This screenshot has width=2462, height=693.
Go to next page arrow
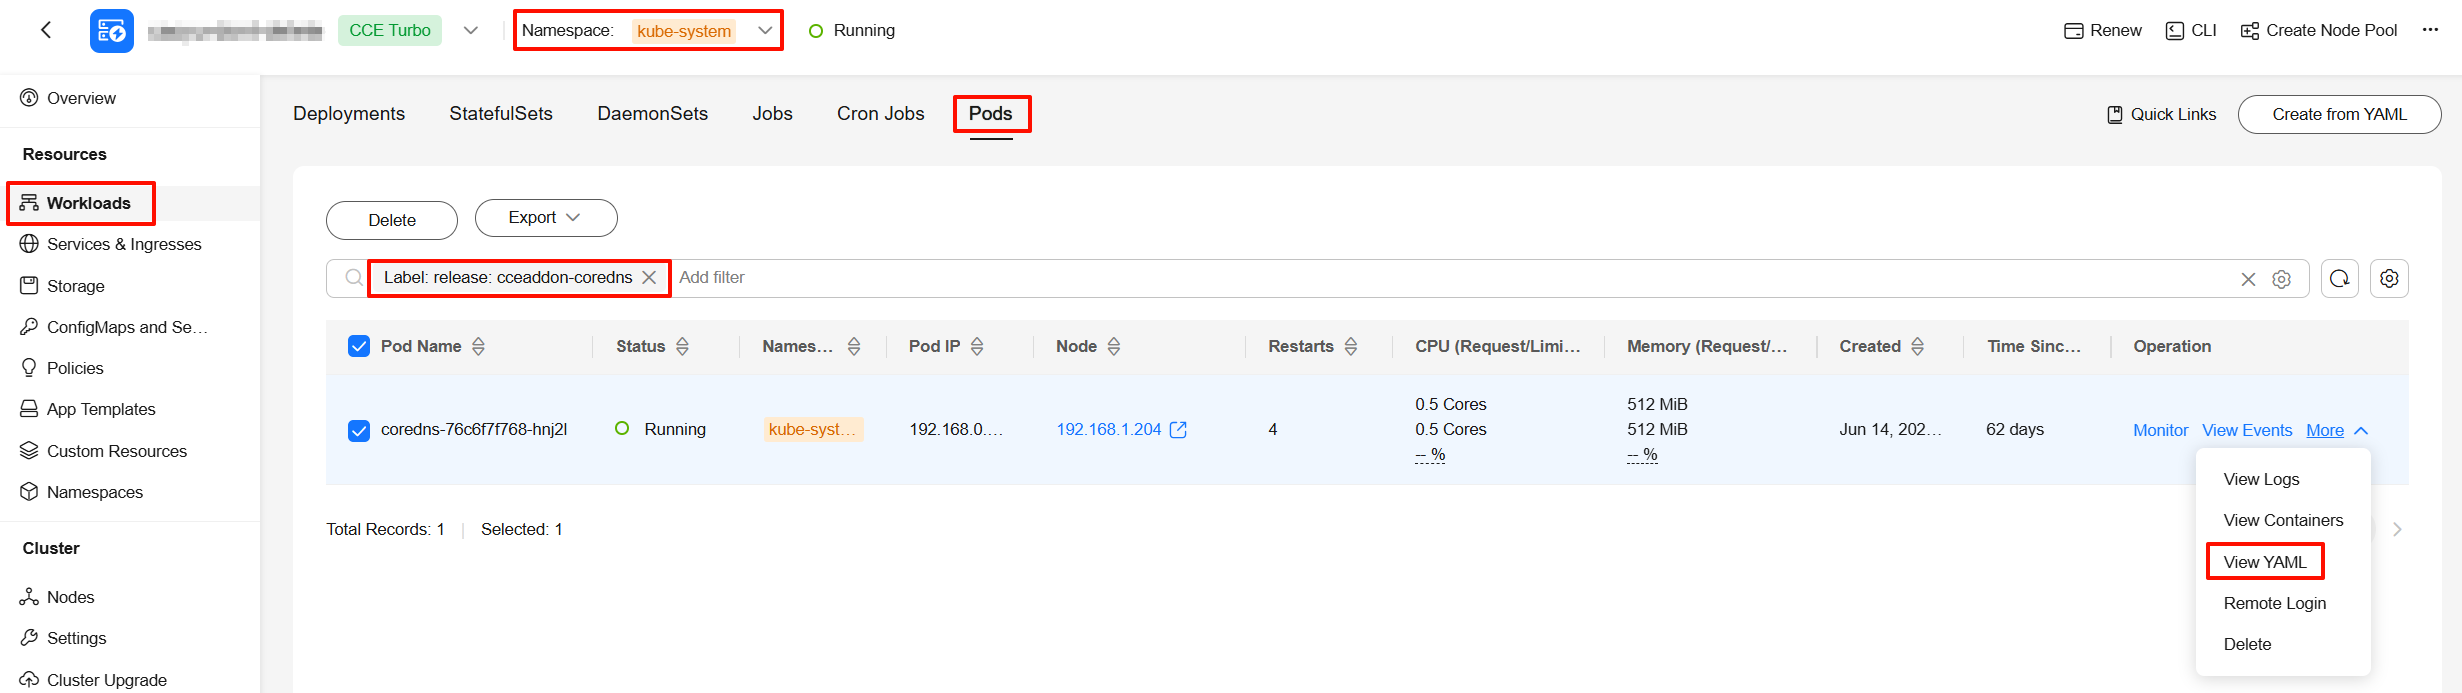[x=2397, y=529]
